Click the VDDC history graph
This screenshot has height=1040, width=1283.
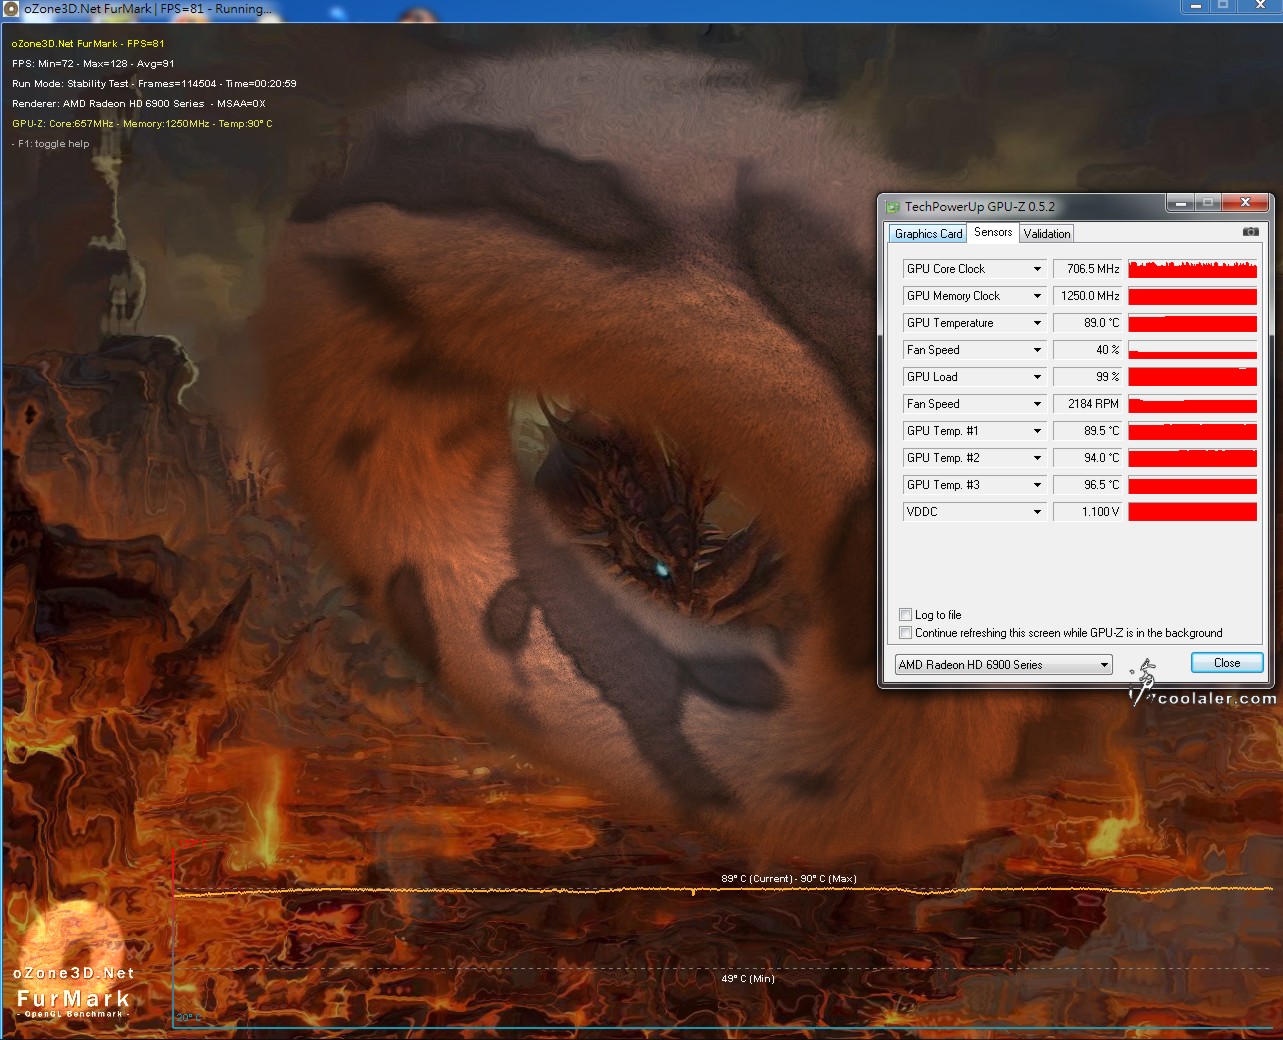point(1192,512)
